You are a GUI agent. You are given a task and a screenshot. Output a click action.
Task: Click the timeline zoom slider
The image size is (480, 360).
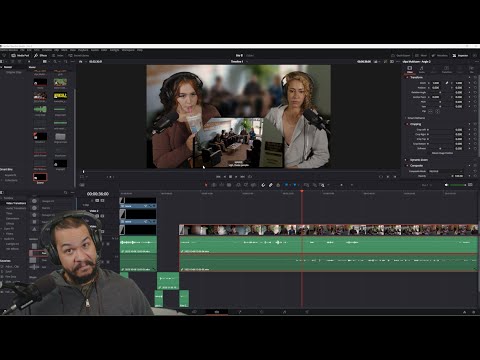340,185
